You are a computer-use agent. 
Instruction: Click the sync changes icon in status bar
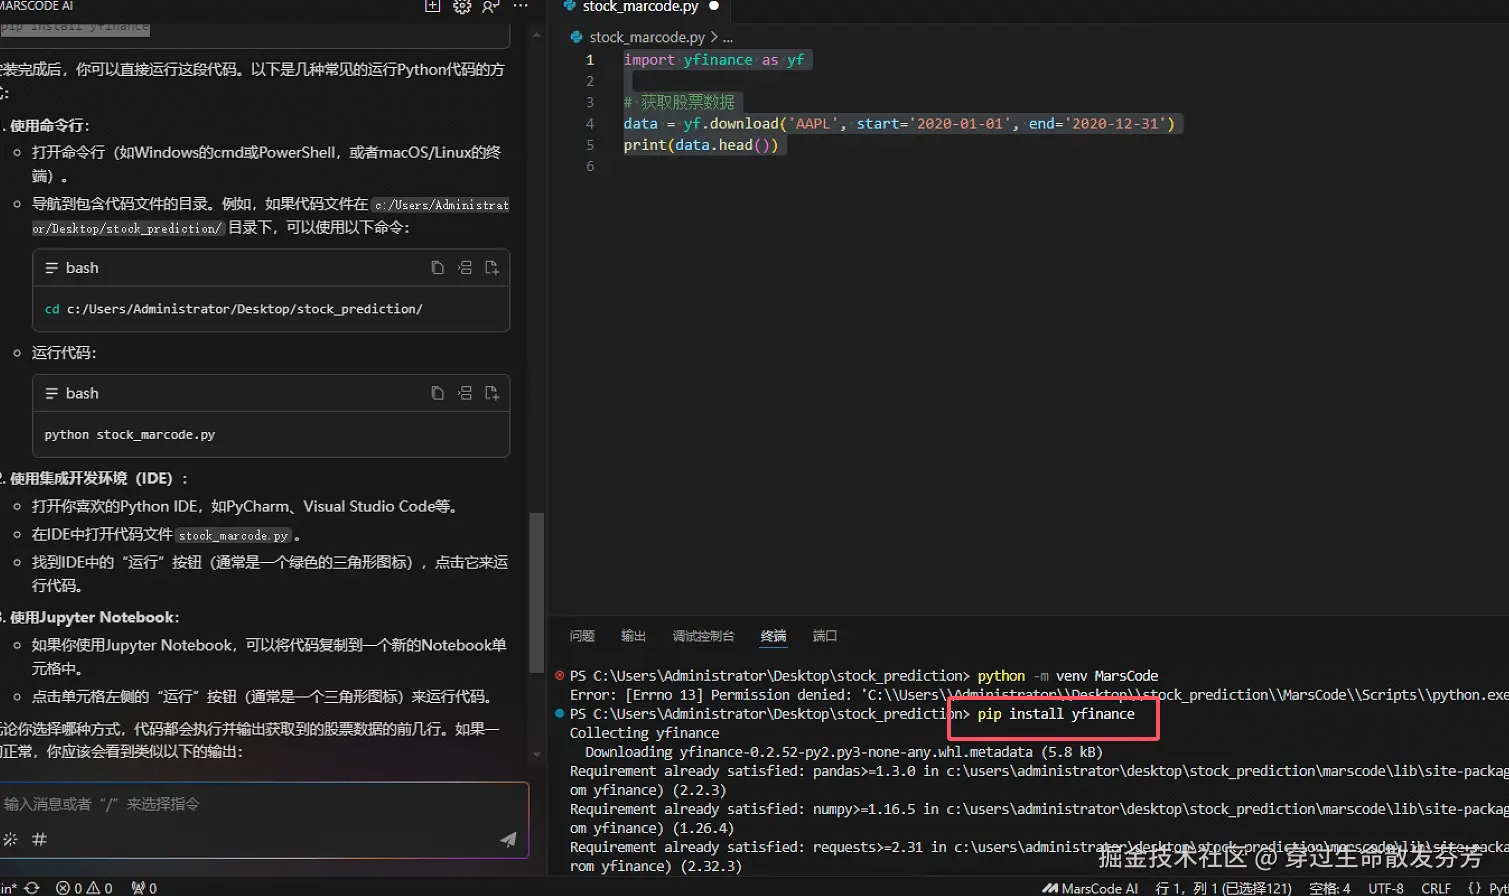coord(31,888)
